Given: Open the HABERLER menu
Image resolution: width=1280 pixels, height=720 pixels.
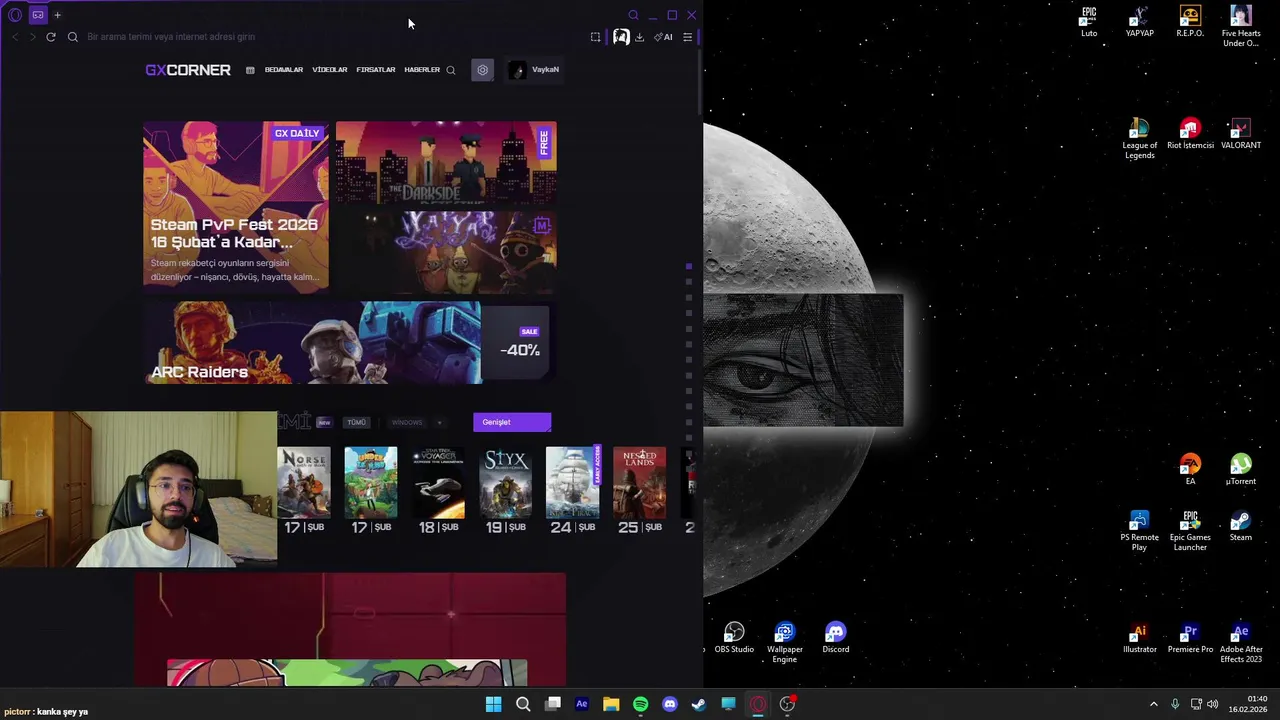Looking at the screenshot, I should tap(422, 70).
